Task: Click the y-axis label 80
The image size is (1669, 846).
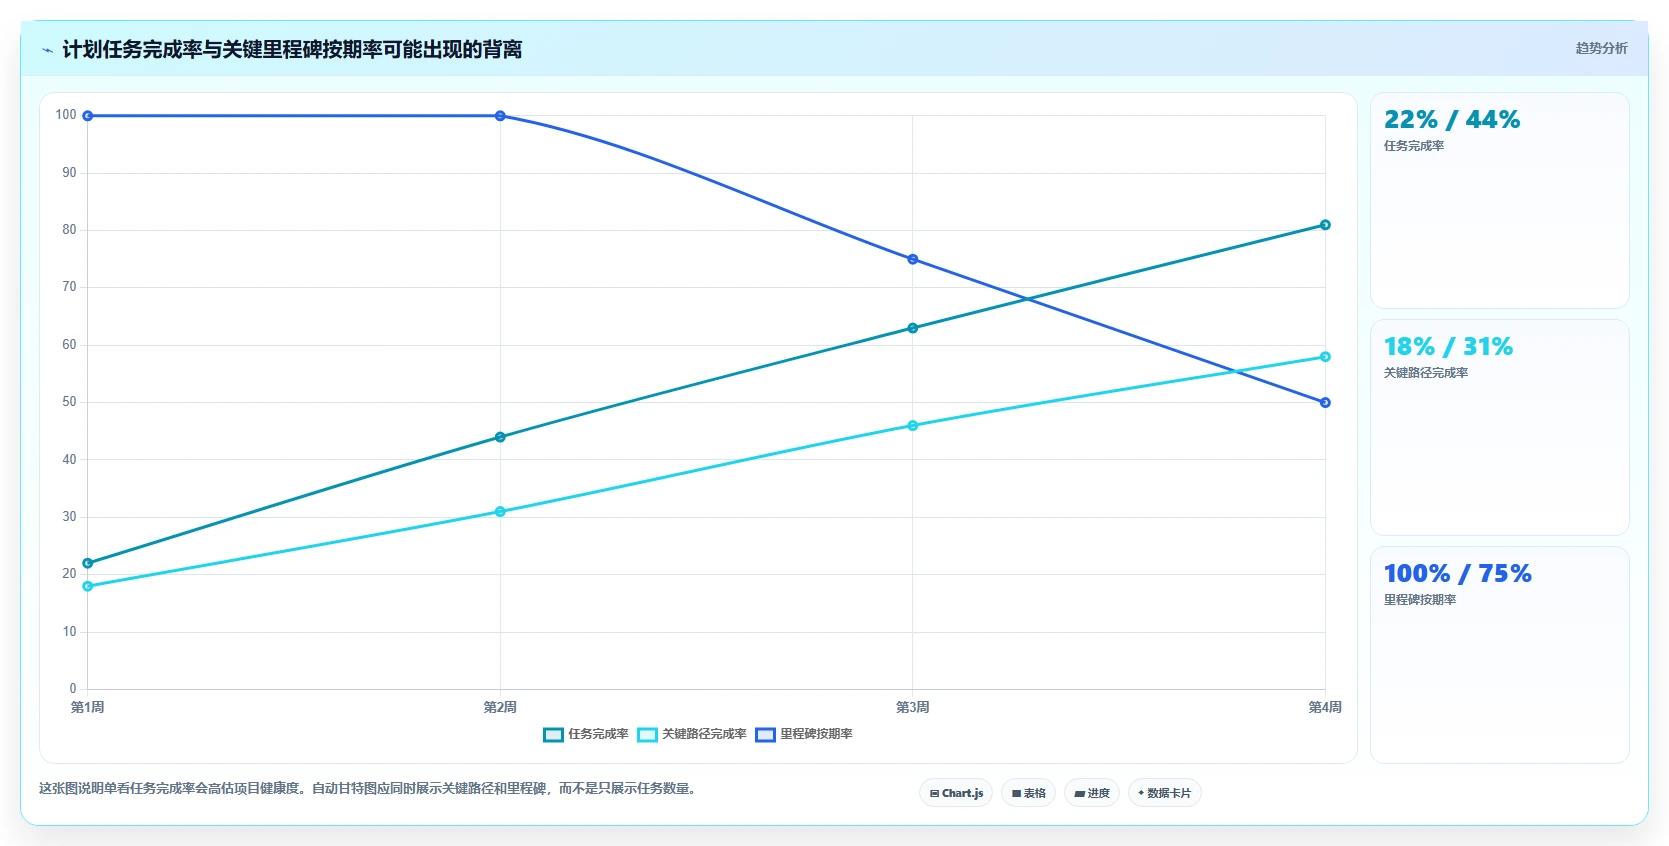Action: 69,230
